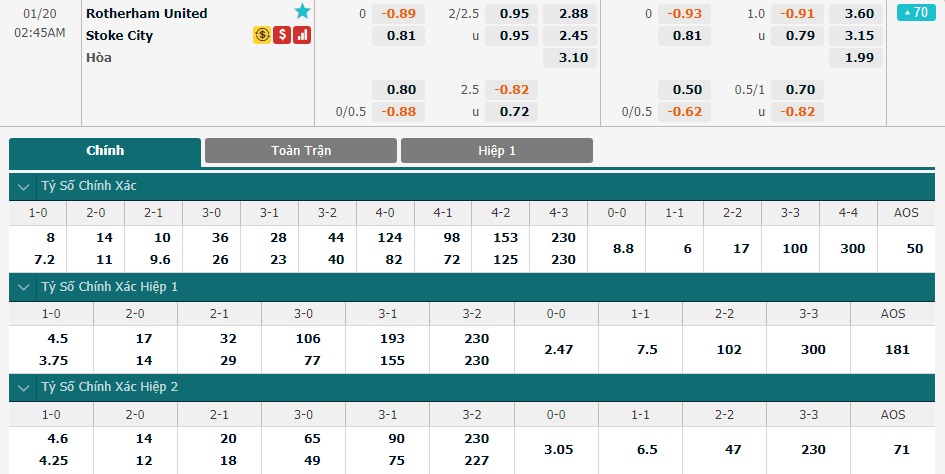Collapse the Tỷ Số Chính Xác section
Image resolution: width=945 pixels, height=474 pixels.
pos(24,186)
